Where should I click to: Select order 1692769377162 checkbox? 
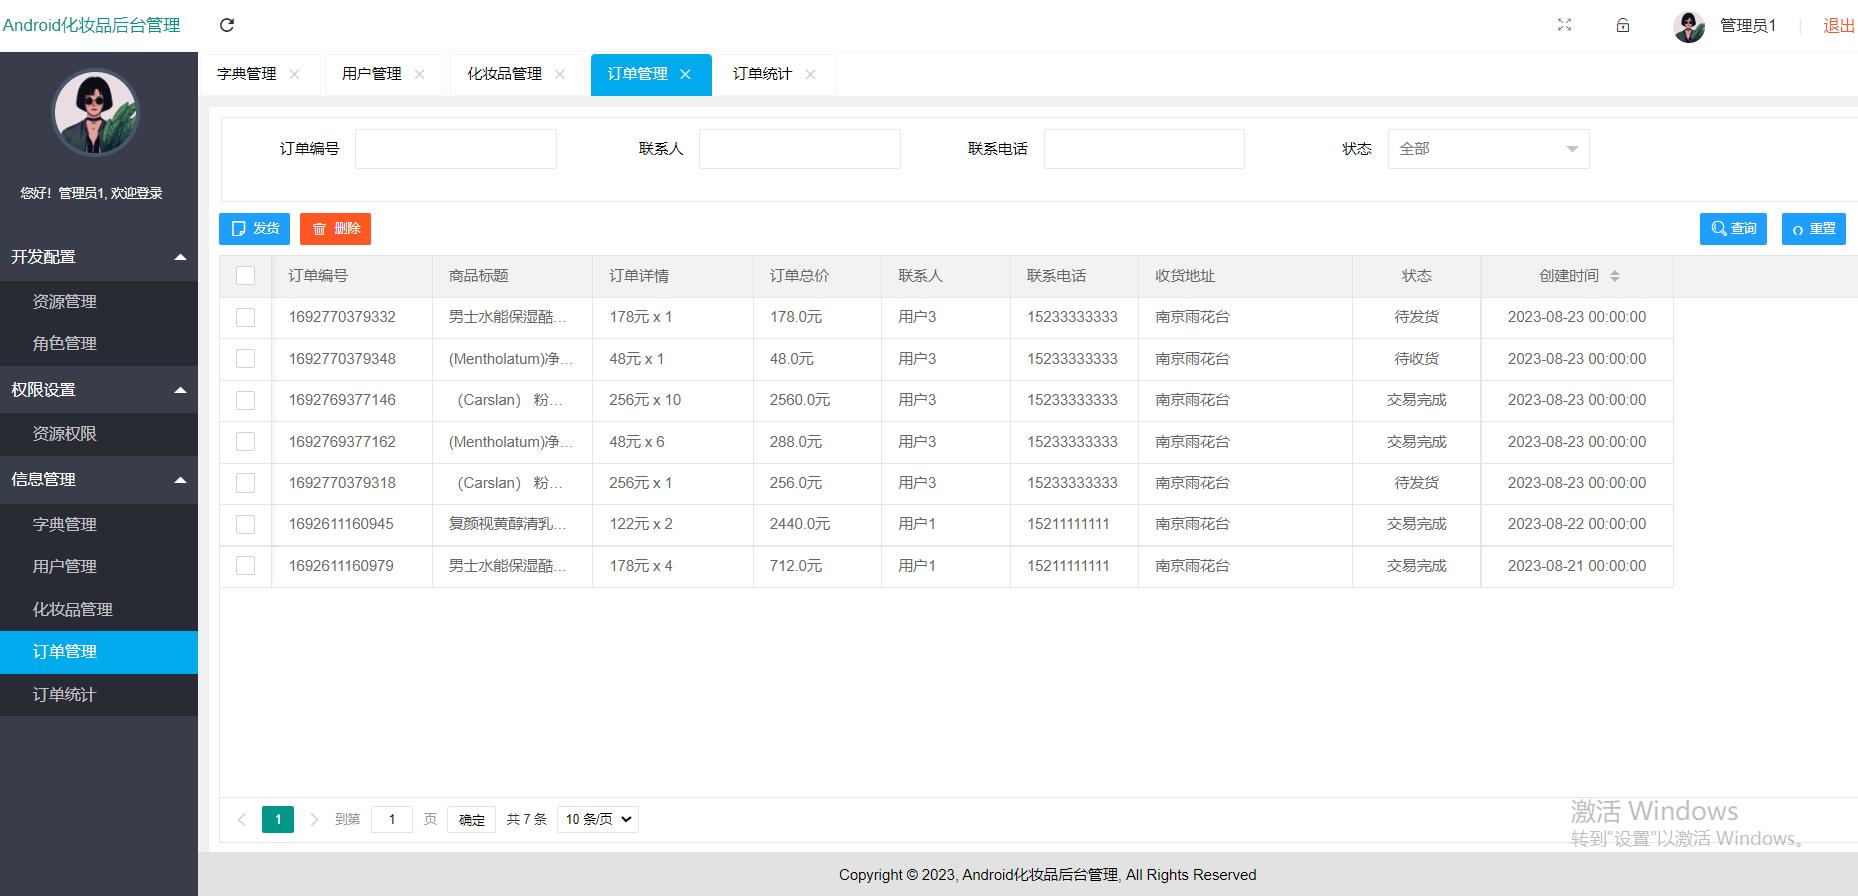[245, 442]
